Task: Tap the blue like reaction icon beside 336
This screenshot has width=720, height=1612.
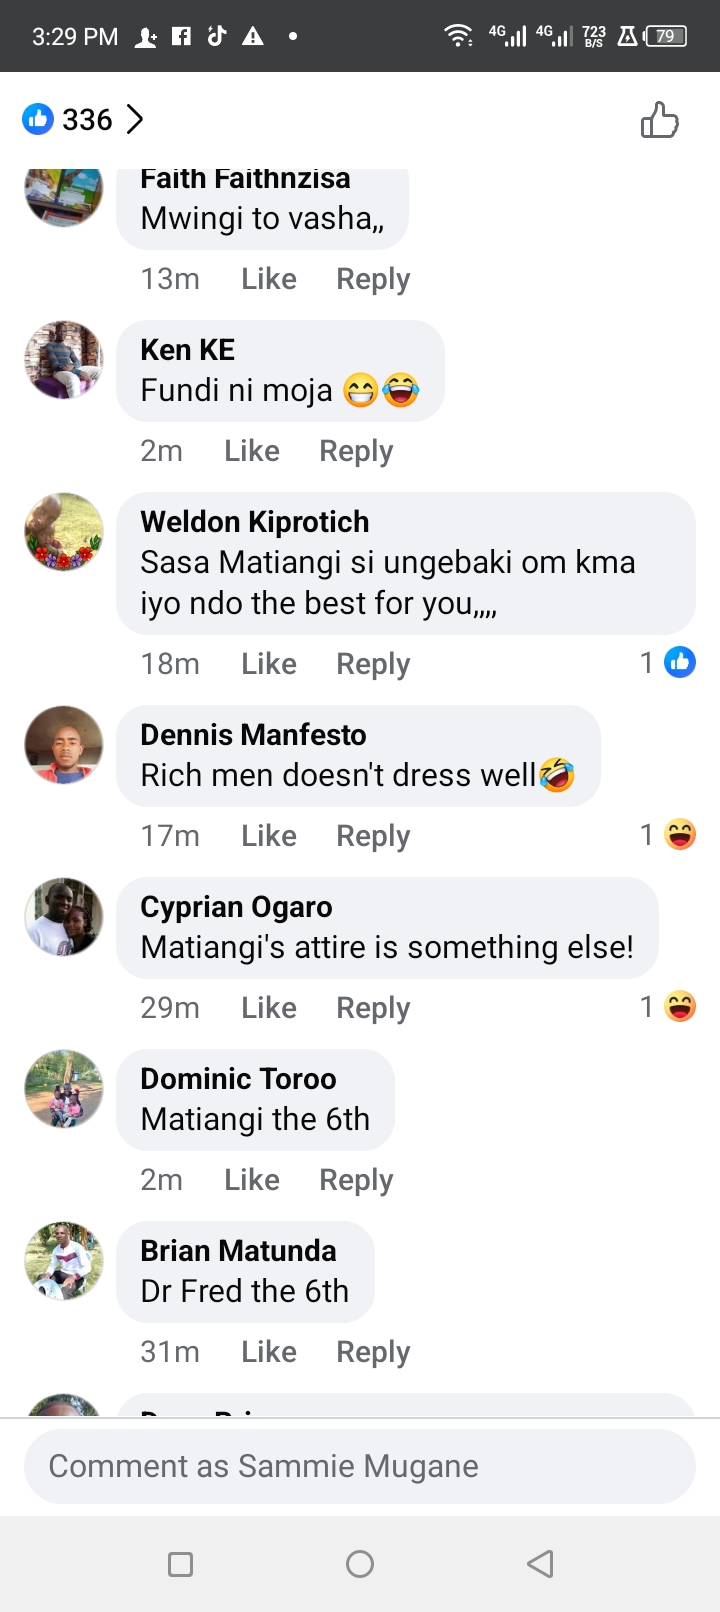Action: [x=38, y=120]
